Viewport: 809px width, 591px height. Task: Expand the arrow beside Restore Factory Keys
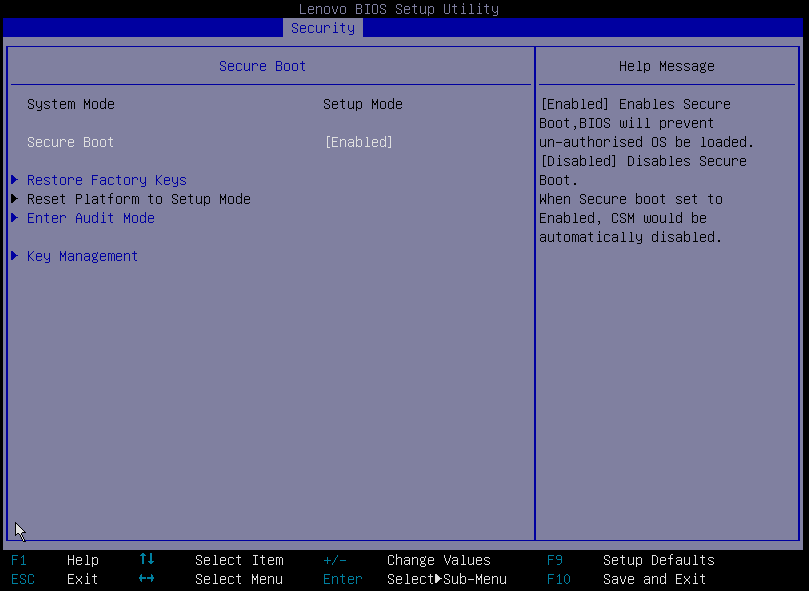click(x=14, y=180)
